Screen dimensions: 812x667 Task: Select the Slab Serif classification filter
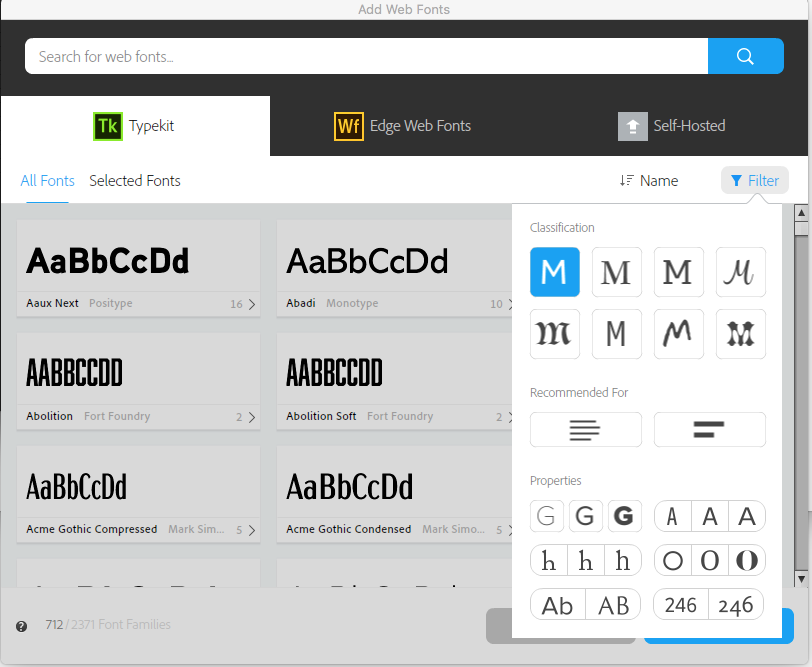(678, 272)
